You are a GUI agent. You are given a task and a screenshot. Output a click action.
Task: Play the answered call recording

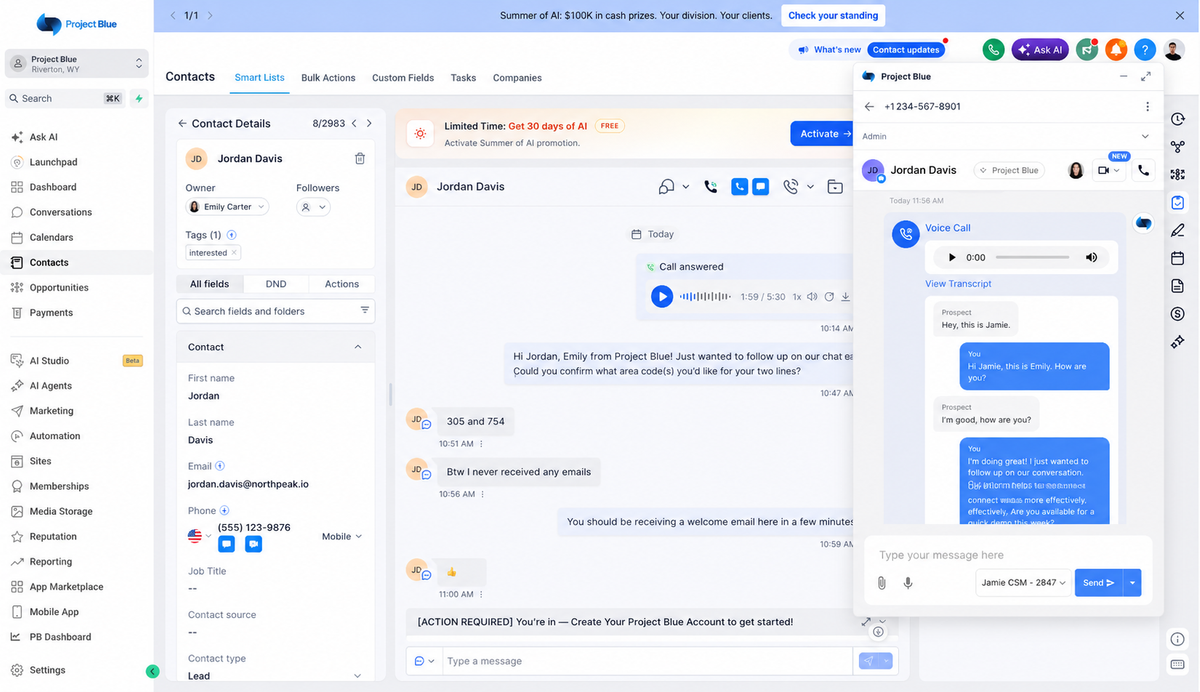tap(661, 296)
